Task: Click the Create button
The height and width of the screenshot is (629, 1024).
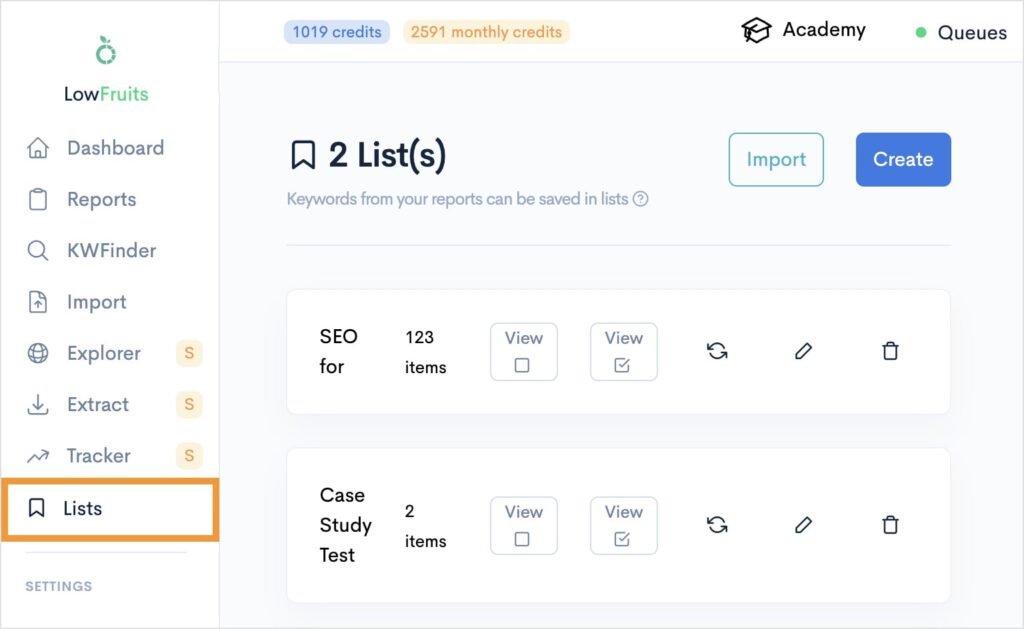Action: click(902, 159)
